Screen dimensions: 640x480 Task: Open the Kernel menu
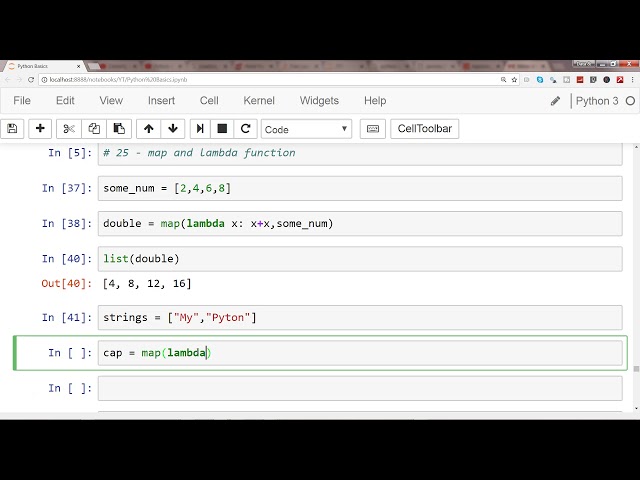[x=259, y=100]
